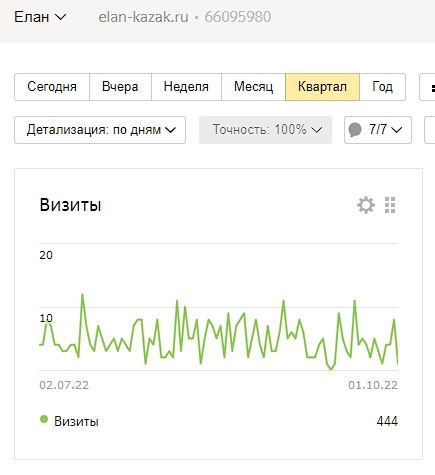Open Детализация: по дням dropdown
This screenshot has height=475, width=435.
(x=100, y=130)
